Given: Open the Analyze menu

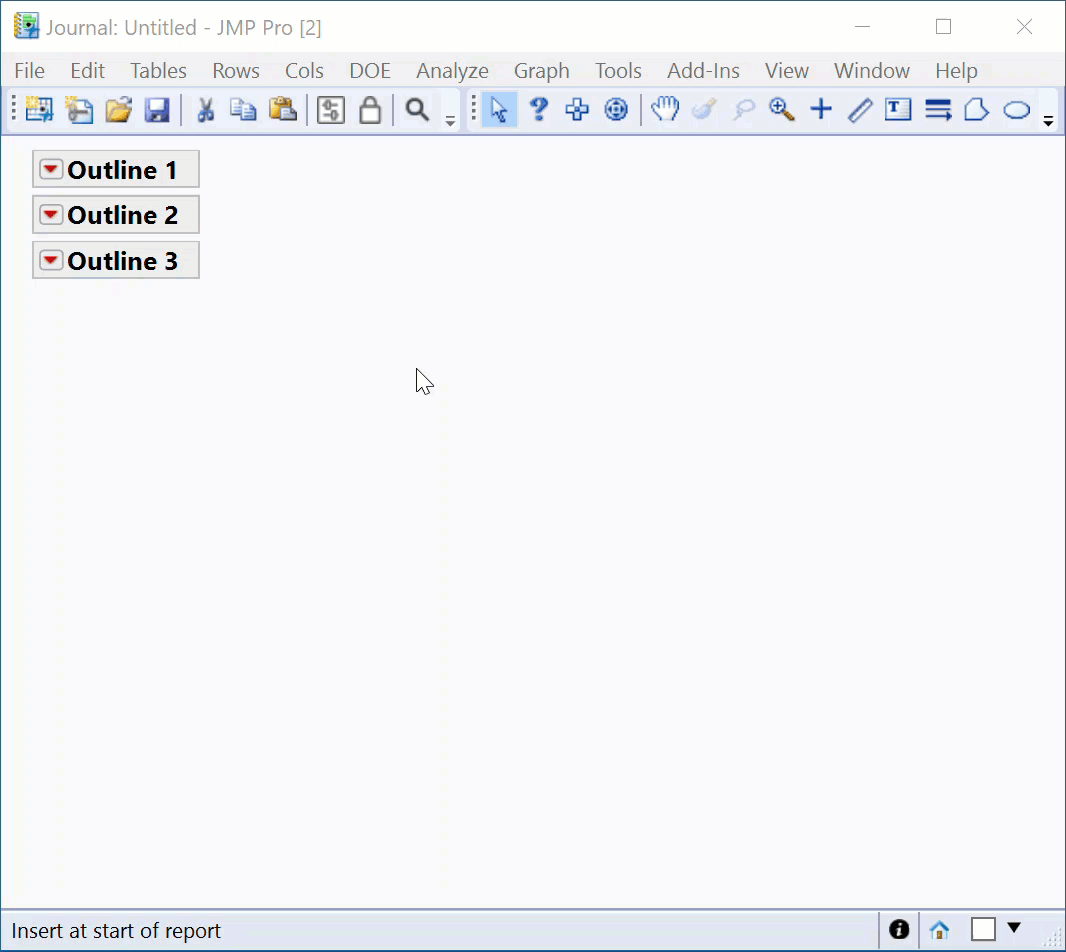Looking at the screenshot, I should [452, 70].
